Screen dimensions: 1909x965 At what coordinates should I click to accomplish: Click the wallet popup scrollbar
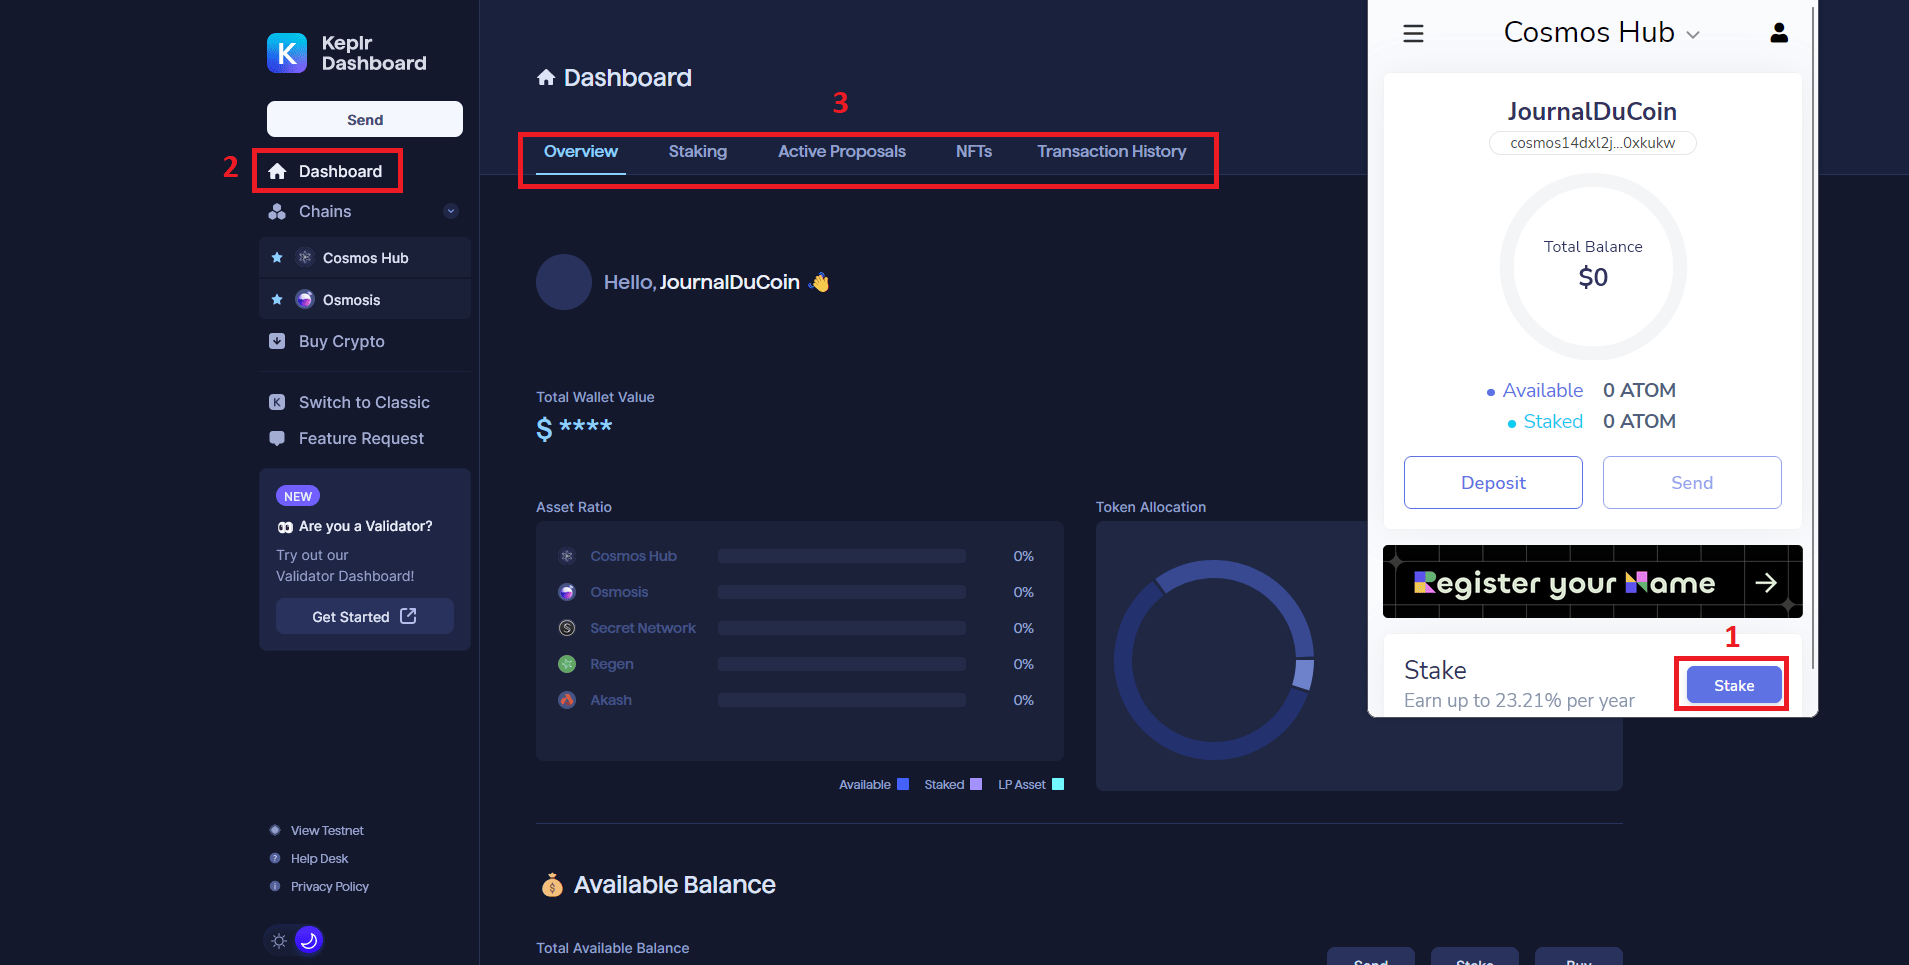coord(1812,336)
